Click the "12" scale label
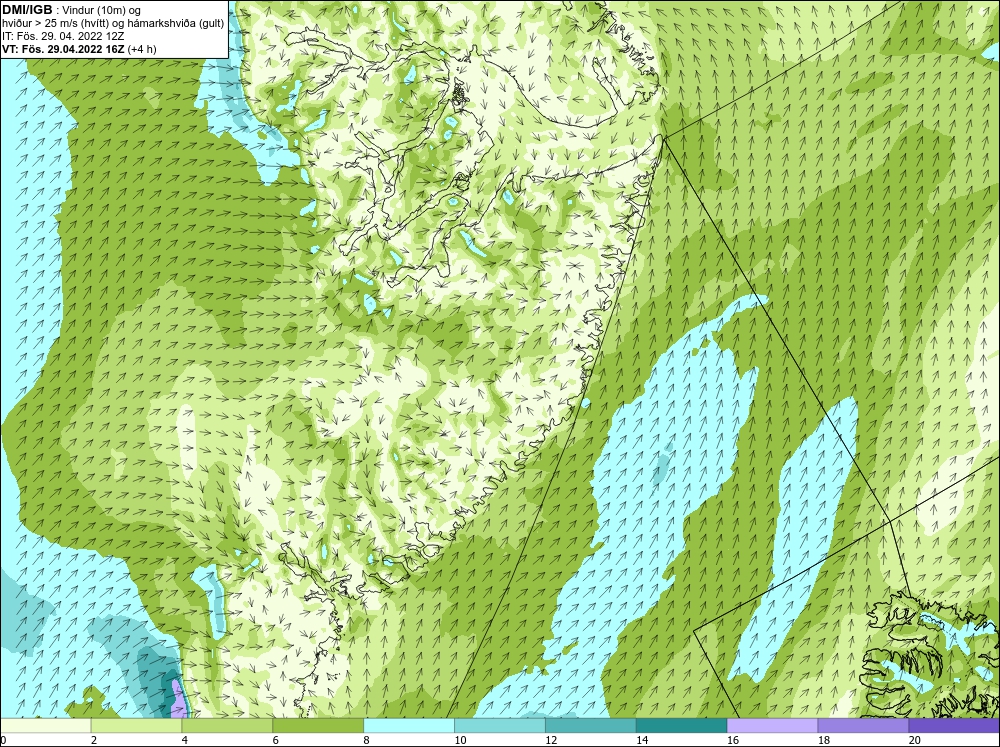 (x=552, y=740)
